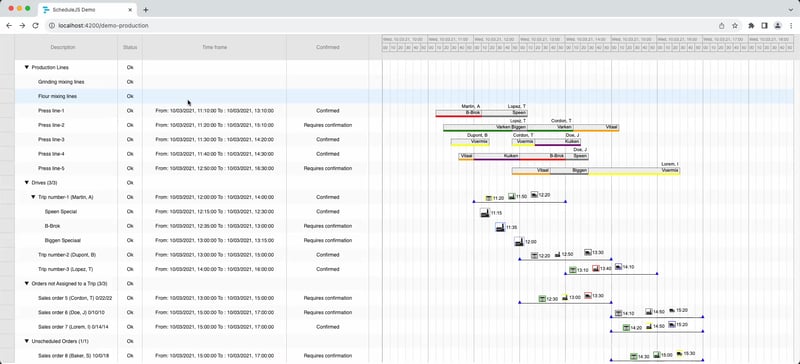The image size is (800, 364).
Task: Open the browser extensions puzzle icon
Action: 751,26
